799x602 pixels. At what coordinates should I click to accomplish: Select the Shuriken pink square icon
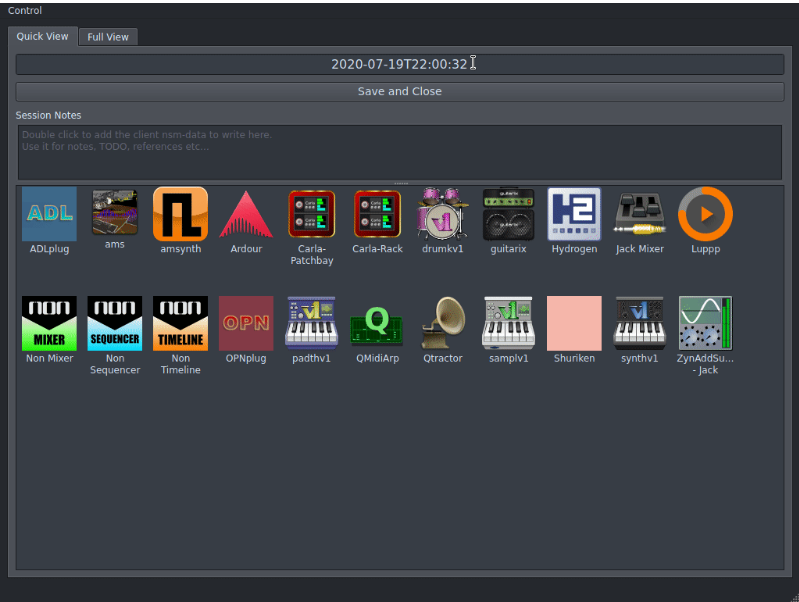point(574,324)
